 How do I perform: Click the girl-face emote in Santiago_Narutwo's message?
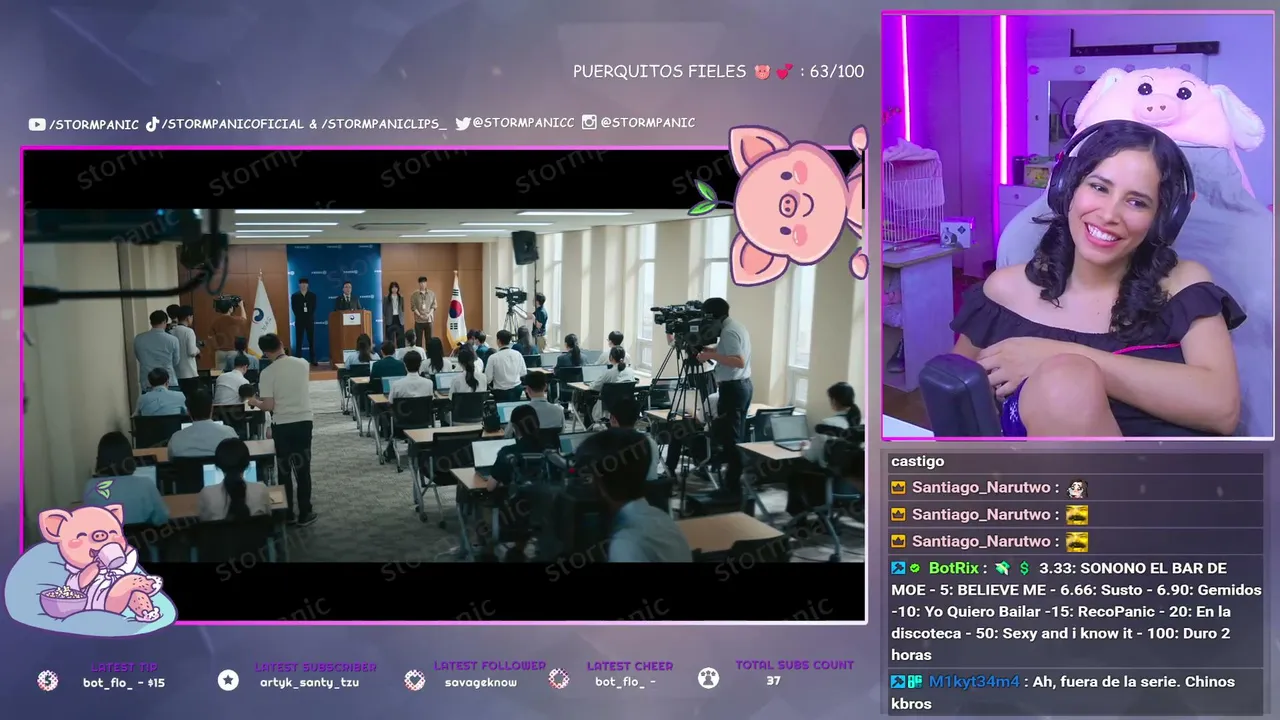pyautogui.click(x=1077, y=488)
